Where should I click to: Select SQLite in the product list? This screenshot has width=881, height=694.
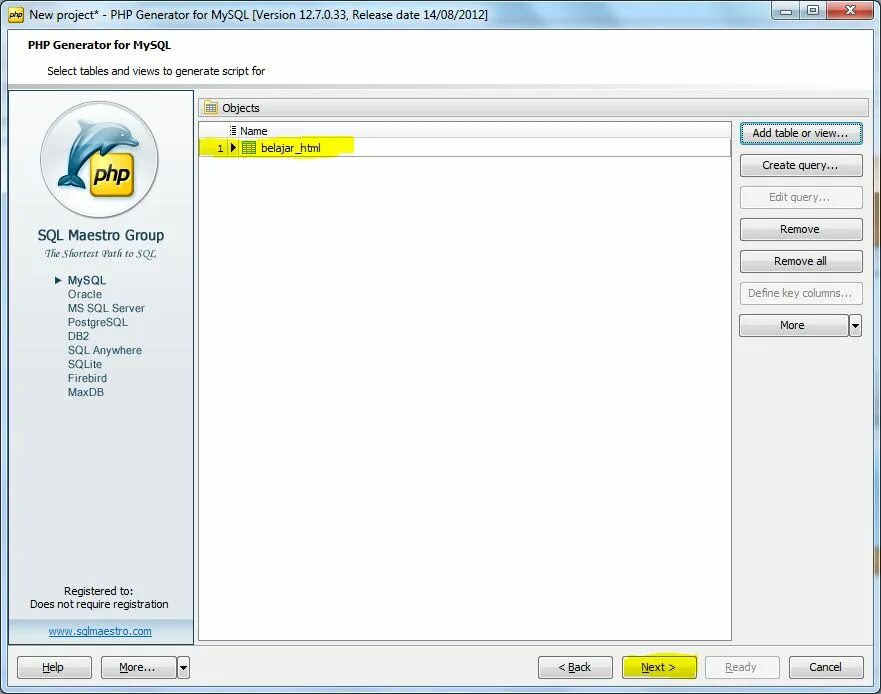(x=85, y=365)
